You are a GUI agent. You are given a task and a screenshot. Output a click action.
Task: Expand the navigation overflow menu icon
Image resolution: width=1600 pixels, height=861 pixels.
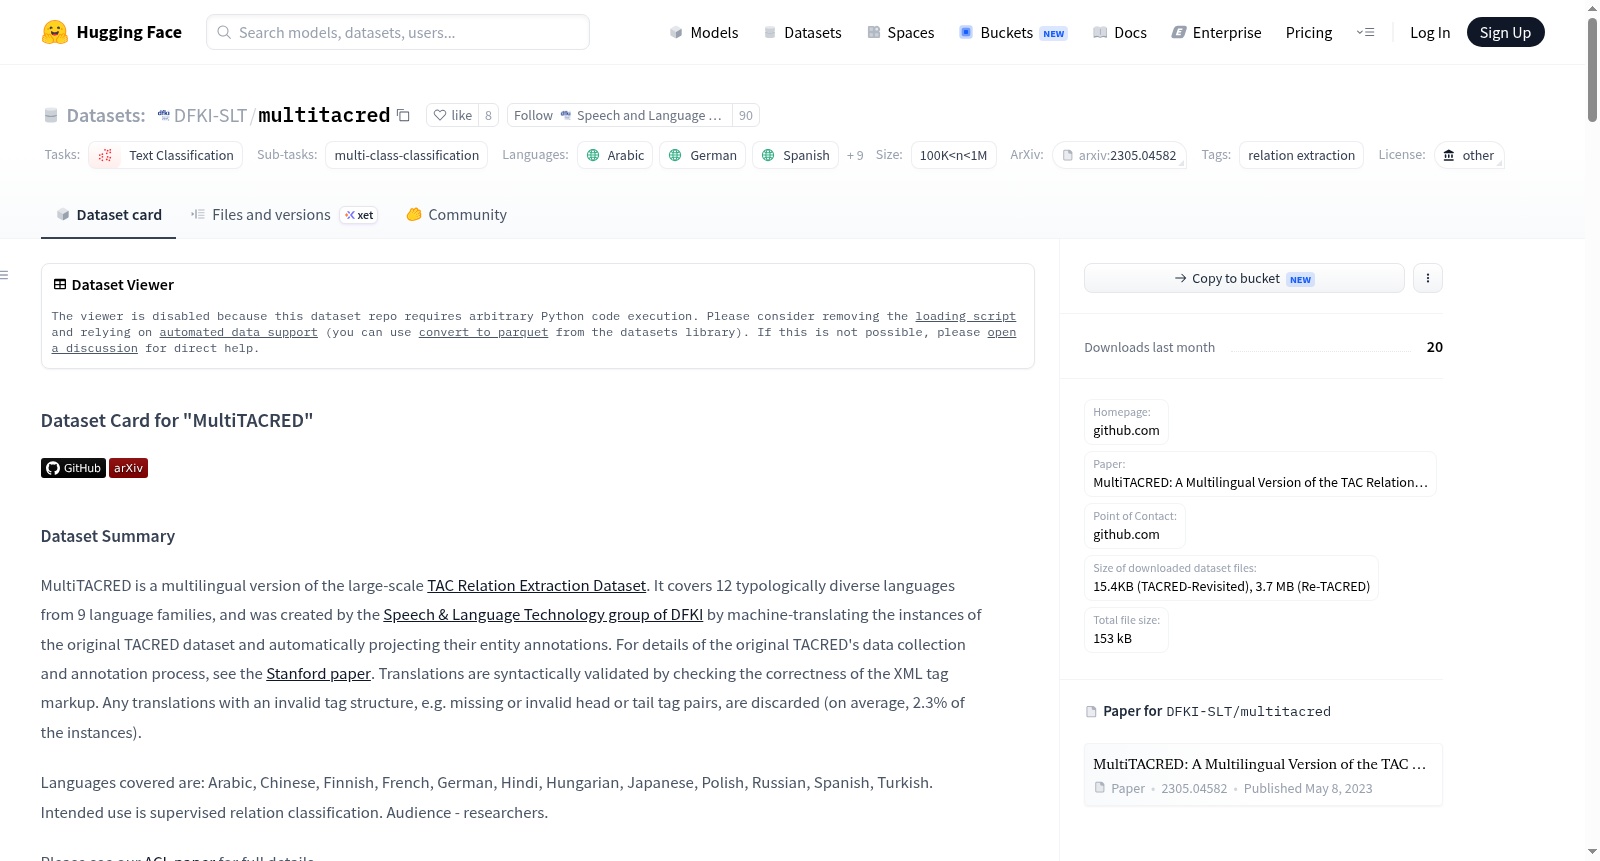pos(1365,32)
